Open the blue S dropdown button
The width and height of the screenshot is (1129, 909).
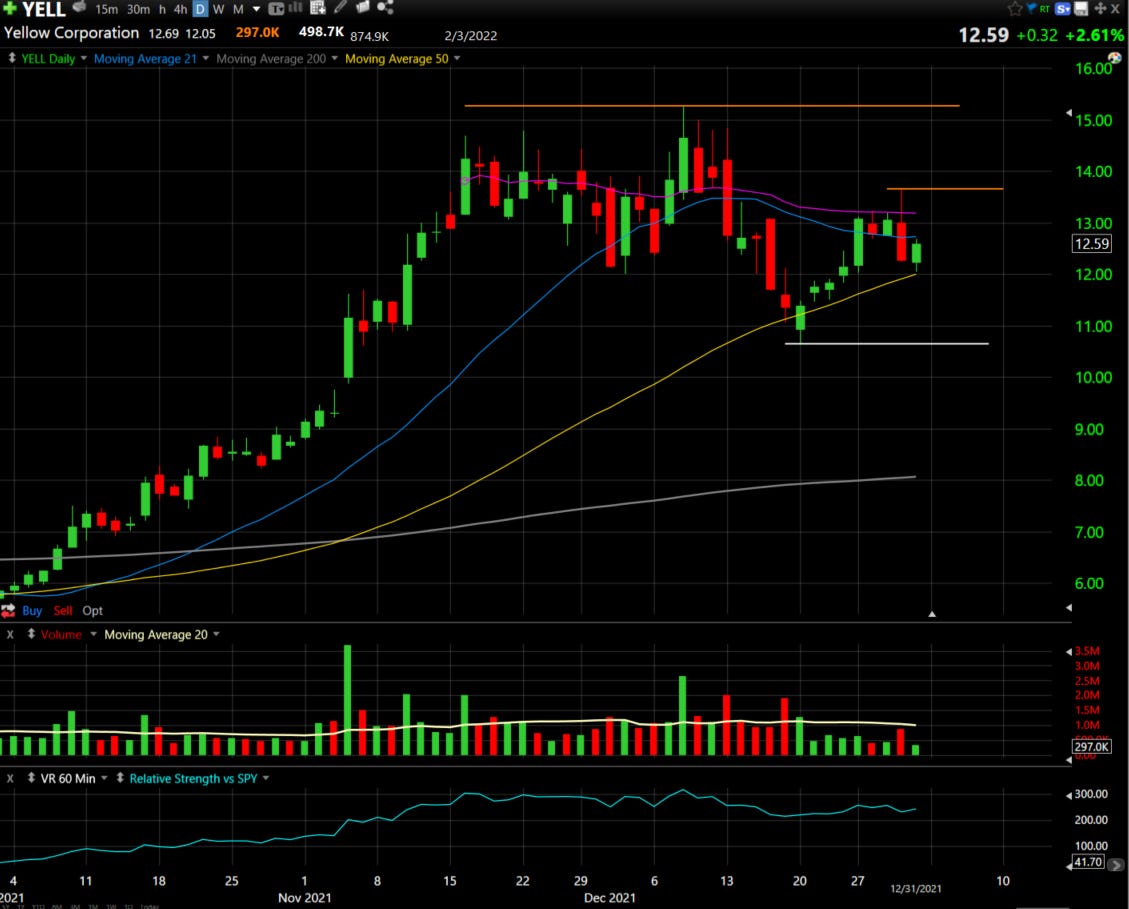[1063, 9]
